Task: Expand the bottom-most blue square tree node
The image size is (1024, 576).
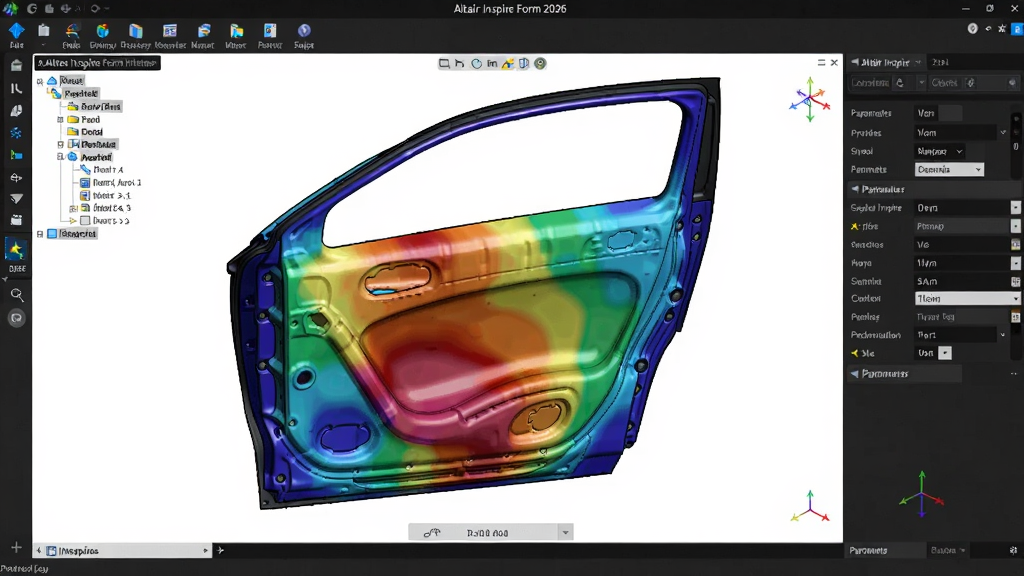Action: click(40, 234)
